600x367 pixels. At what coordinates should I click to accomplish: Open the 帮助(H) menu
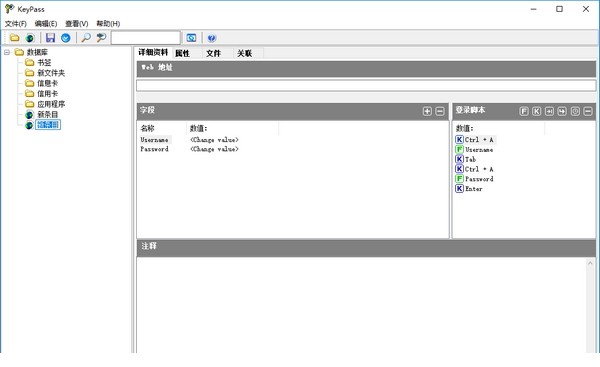[108, 24]
